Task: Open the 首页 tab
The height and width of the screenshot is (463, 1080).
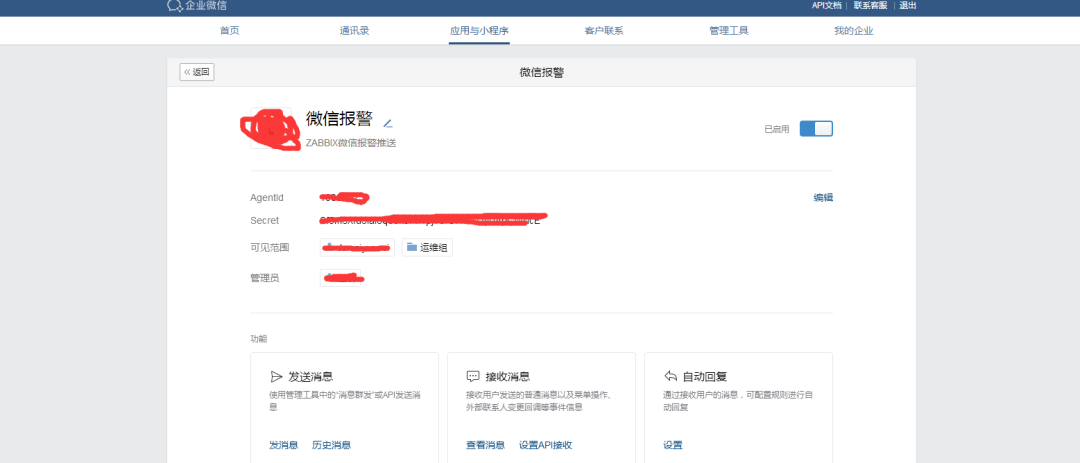Action: pyautogui.click(x=229, y=31)
